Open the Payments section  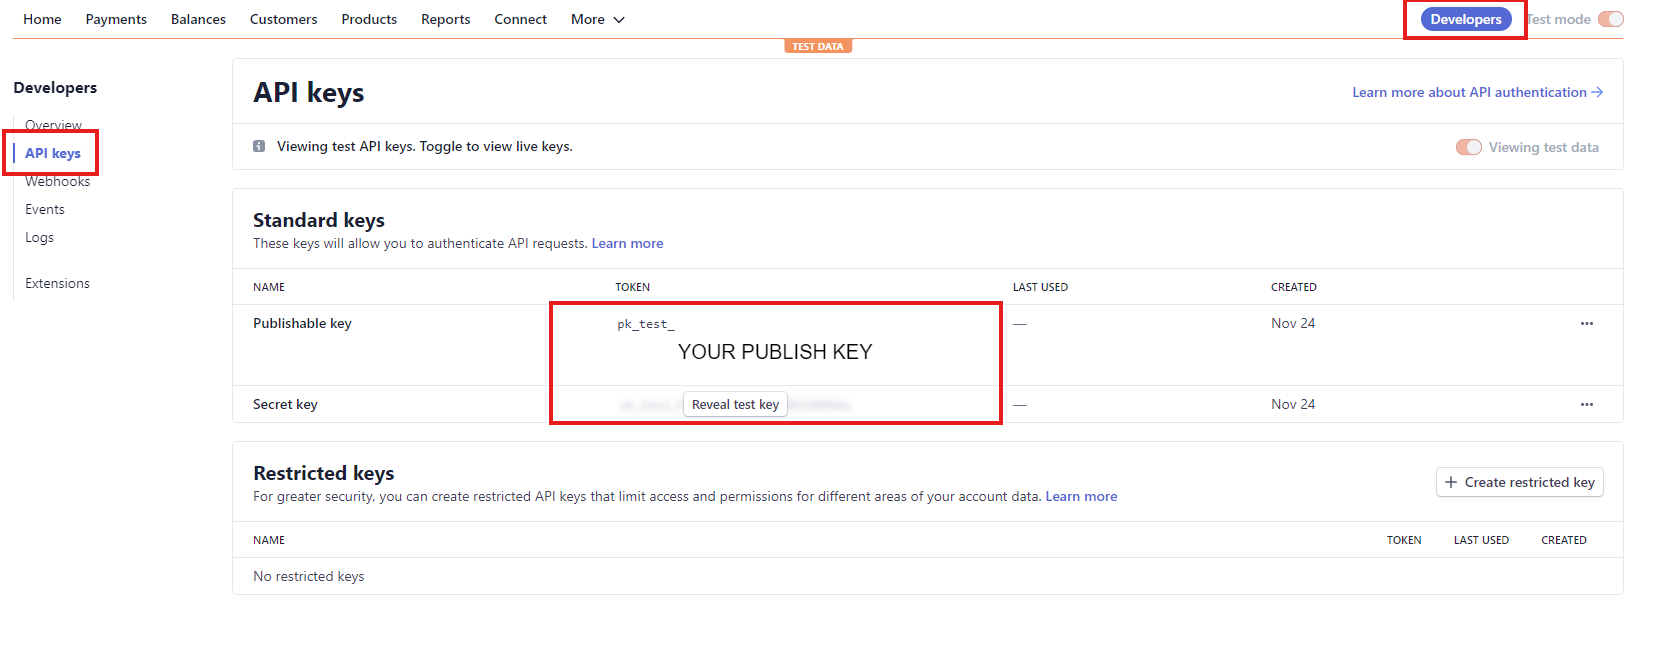click(x=116, y=19)
